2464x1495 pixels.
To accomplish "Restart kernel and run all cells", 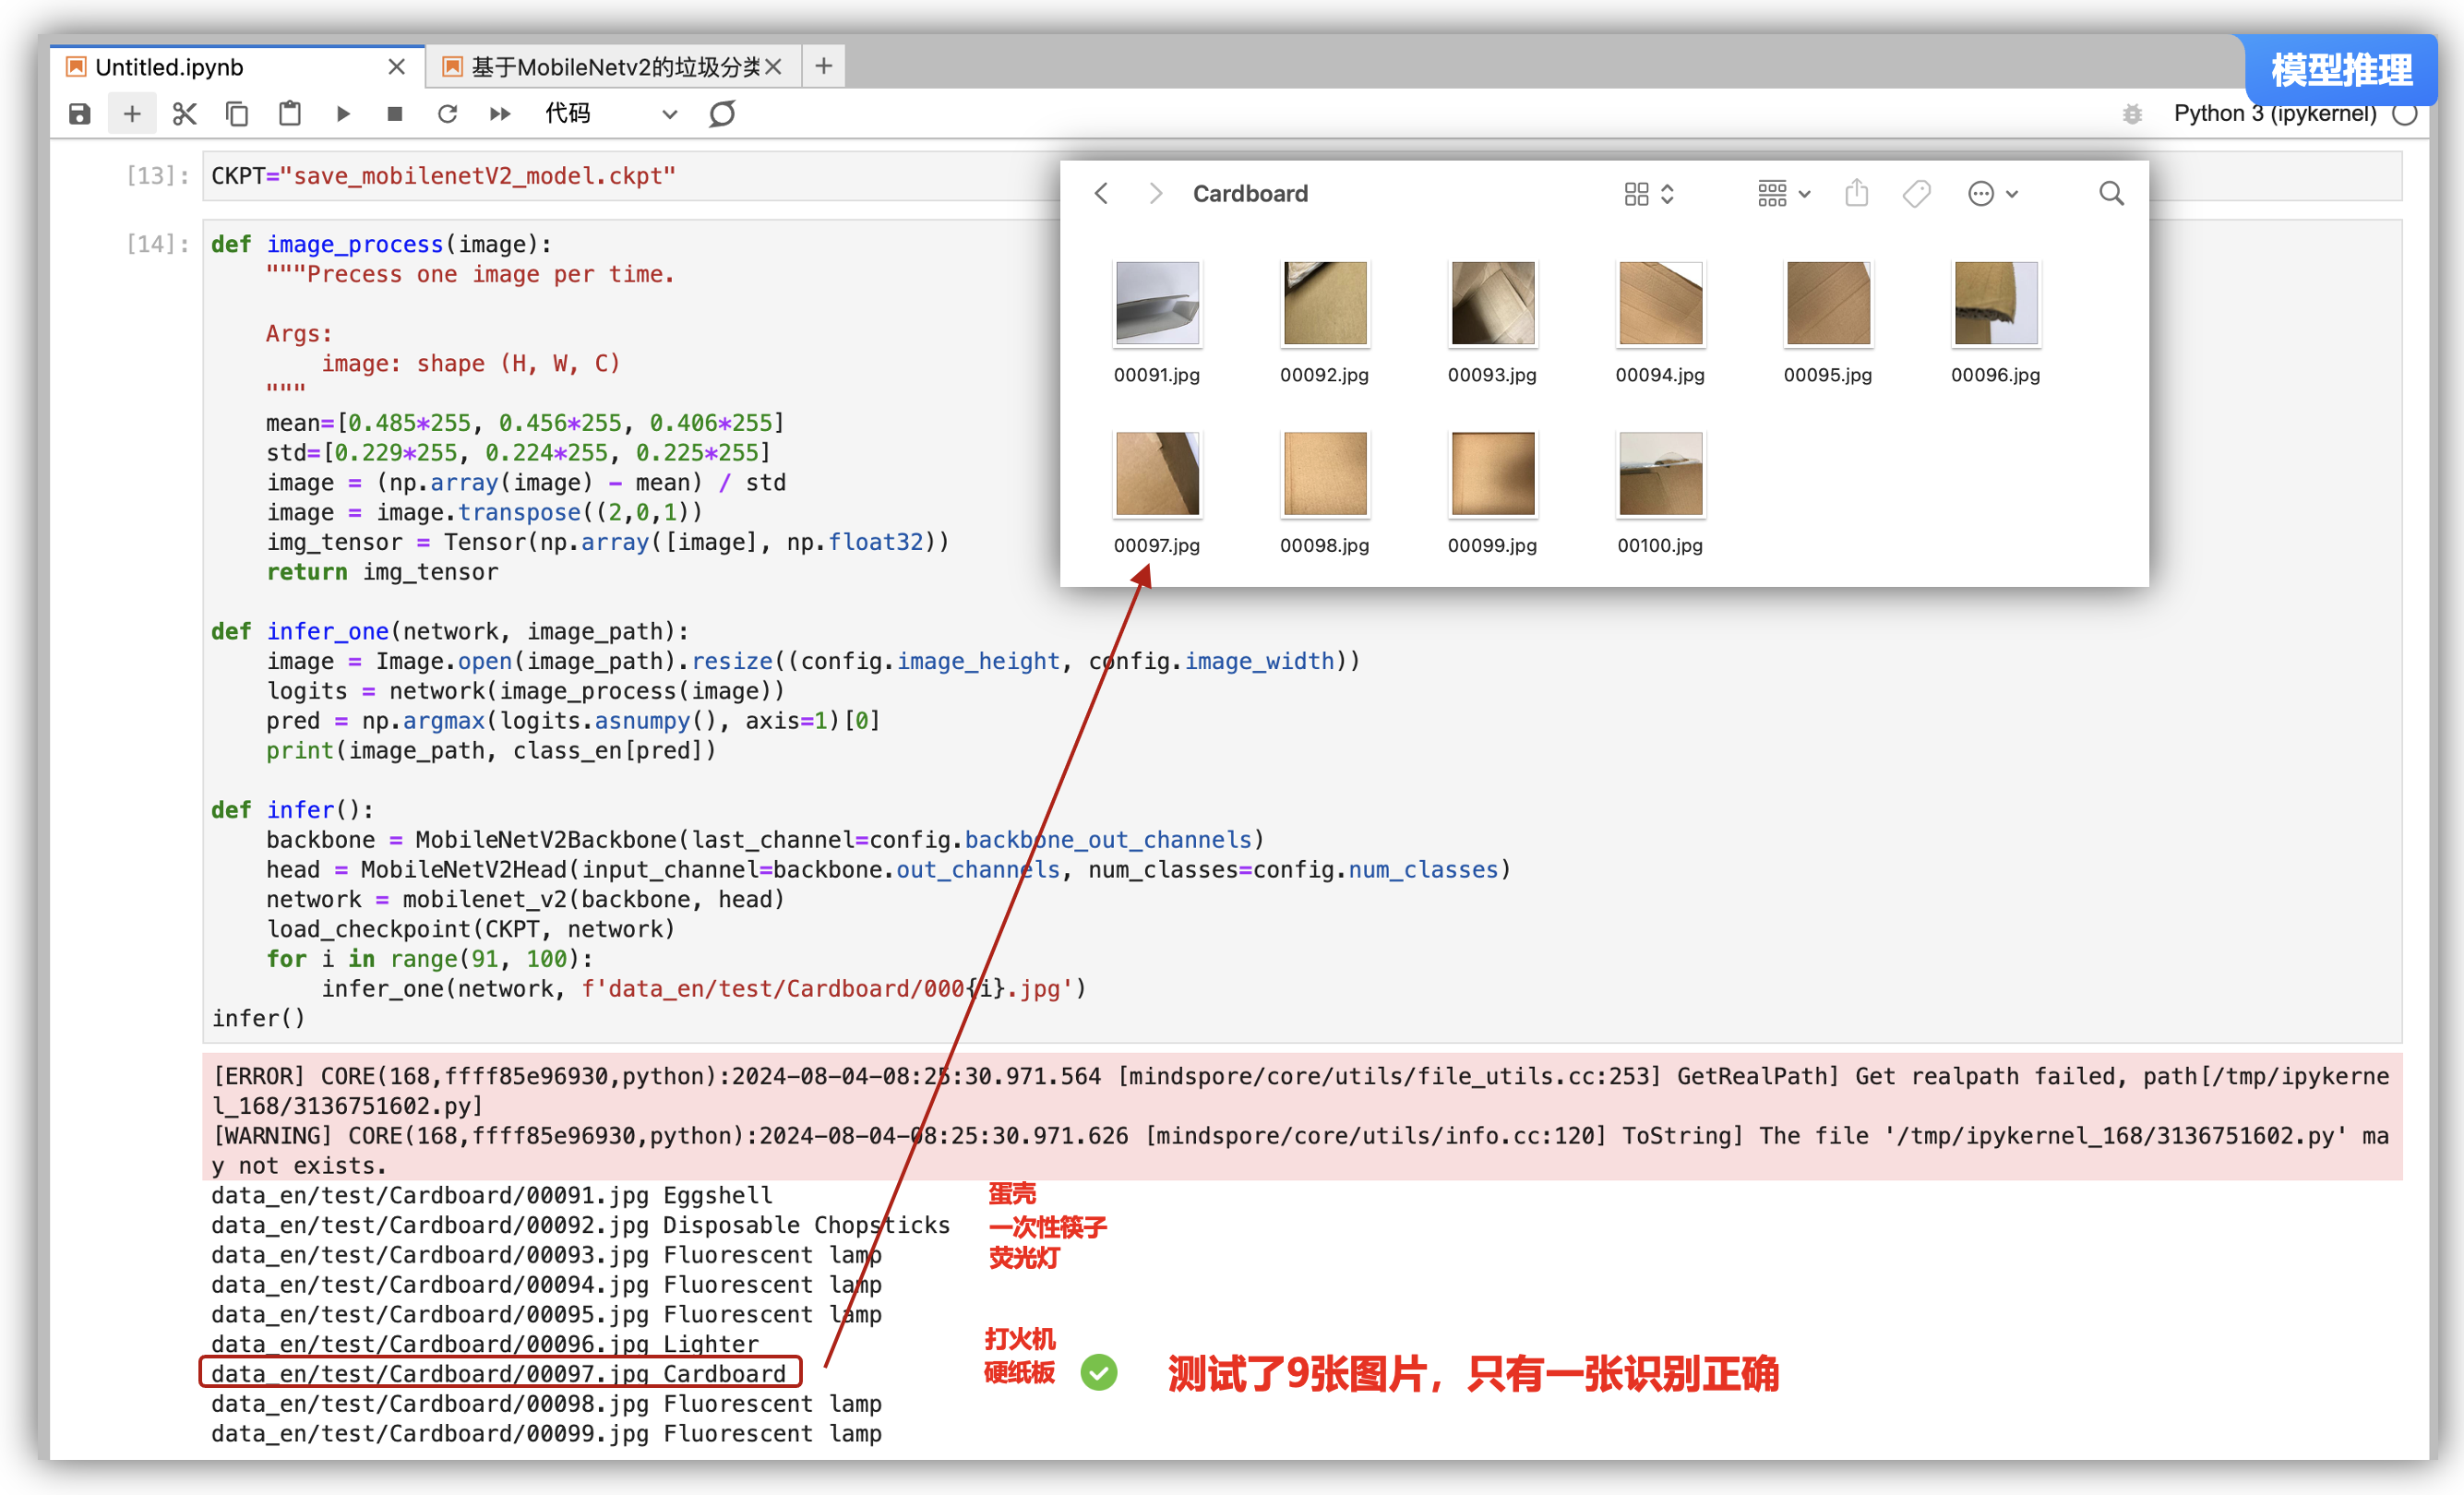I will (x=500, y=114).
